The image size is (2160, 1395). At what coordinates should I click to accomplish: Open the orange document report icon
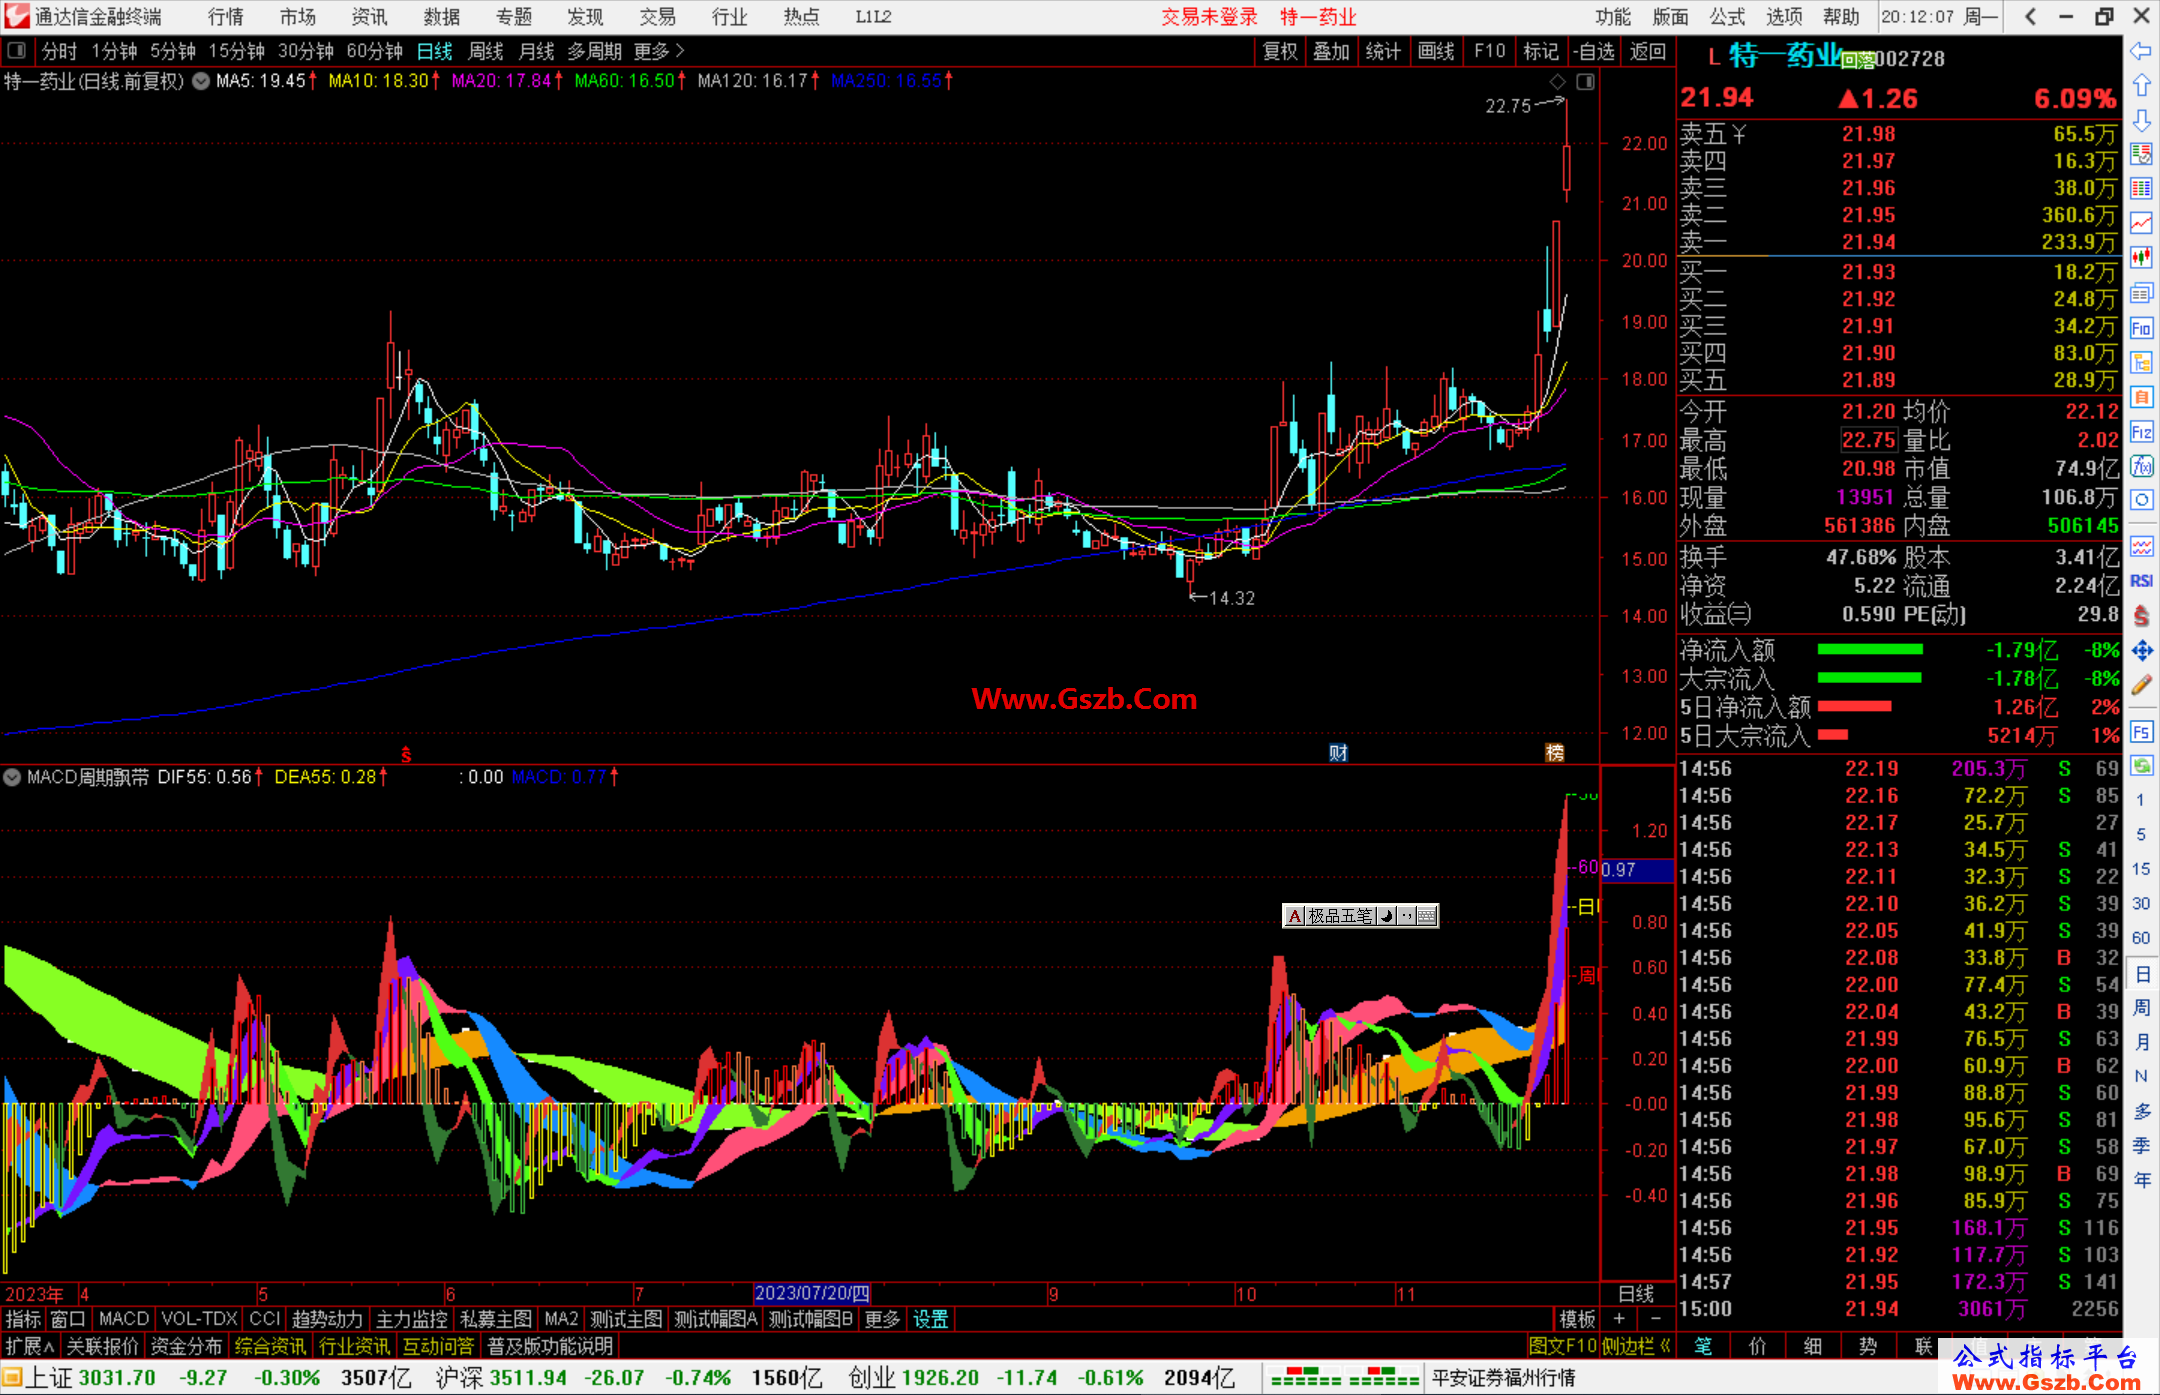2141,397
